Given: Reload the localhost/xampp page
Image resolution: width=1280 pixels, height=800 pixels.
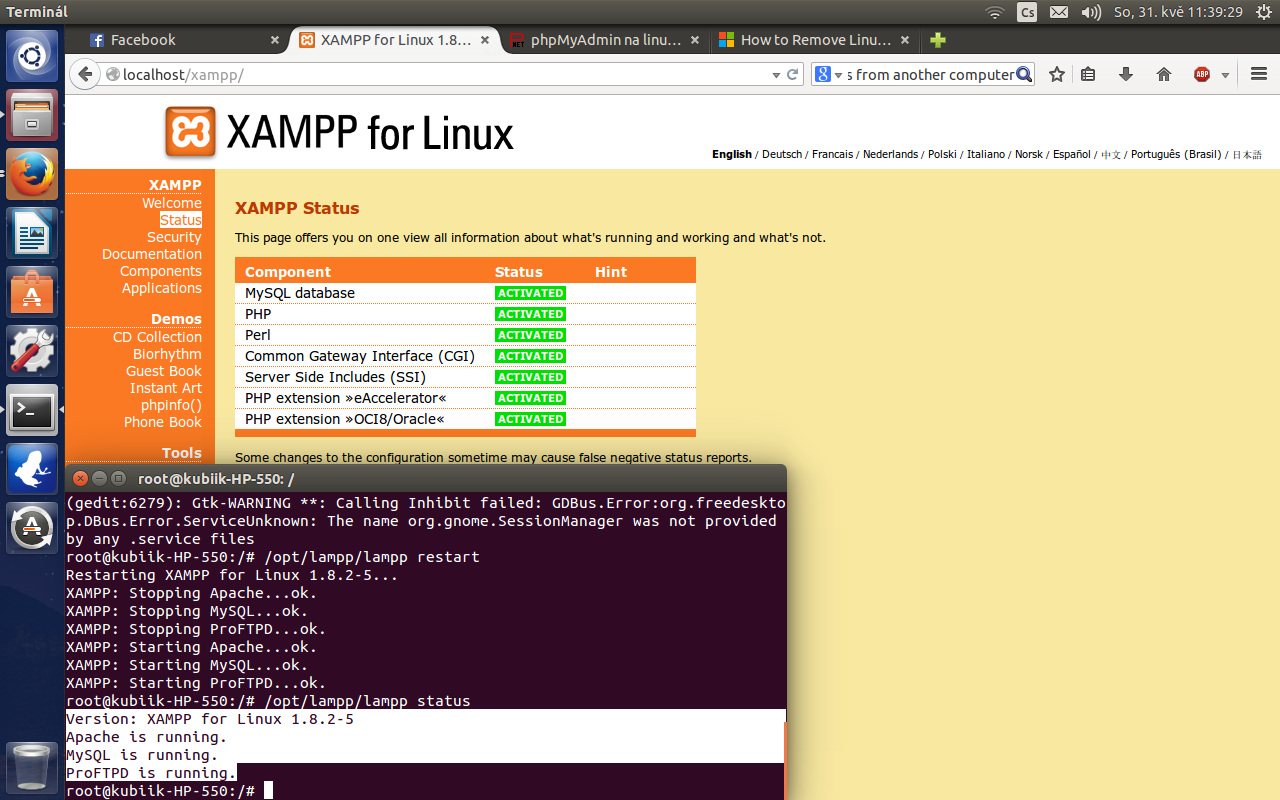Looking at the screenshot, I should (x=793, y=75).
